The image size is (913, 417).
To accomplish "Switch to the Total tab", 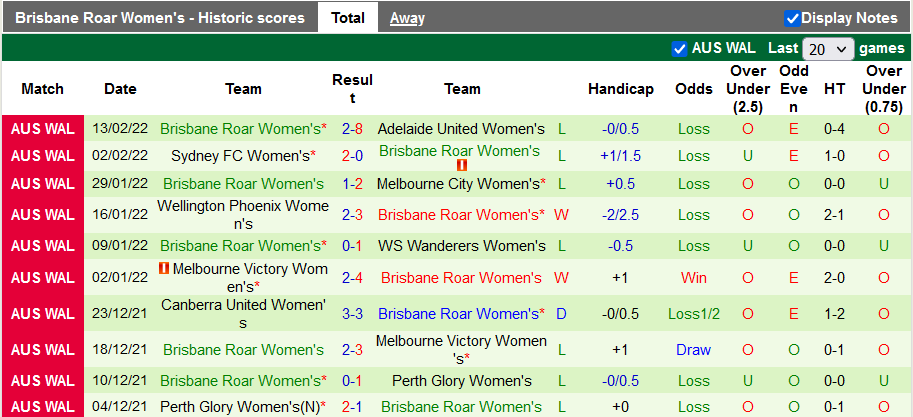I will point(347,18).
